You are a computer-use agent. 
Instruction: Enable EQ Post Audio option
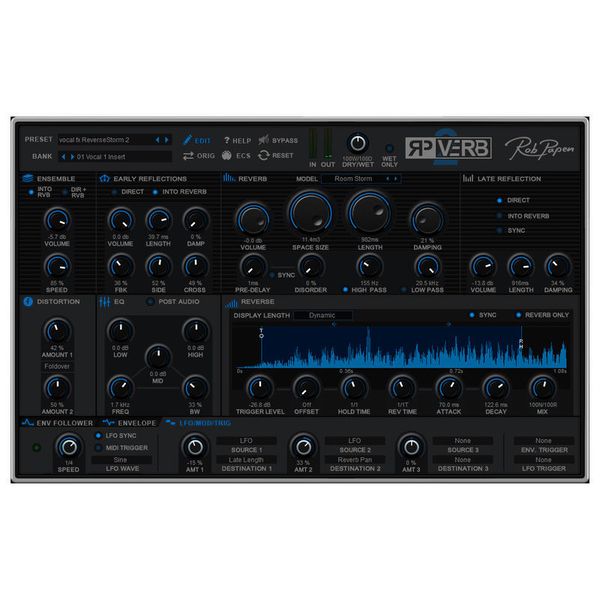(x=150, y=302)
